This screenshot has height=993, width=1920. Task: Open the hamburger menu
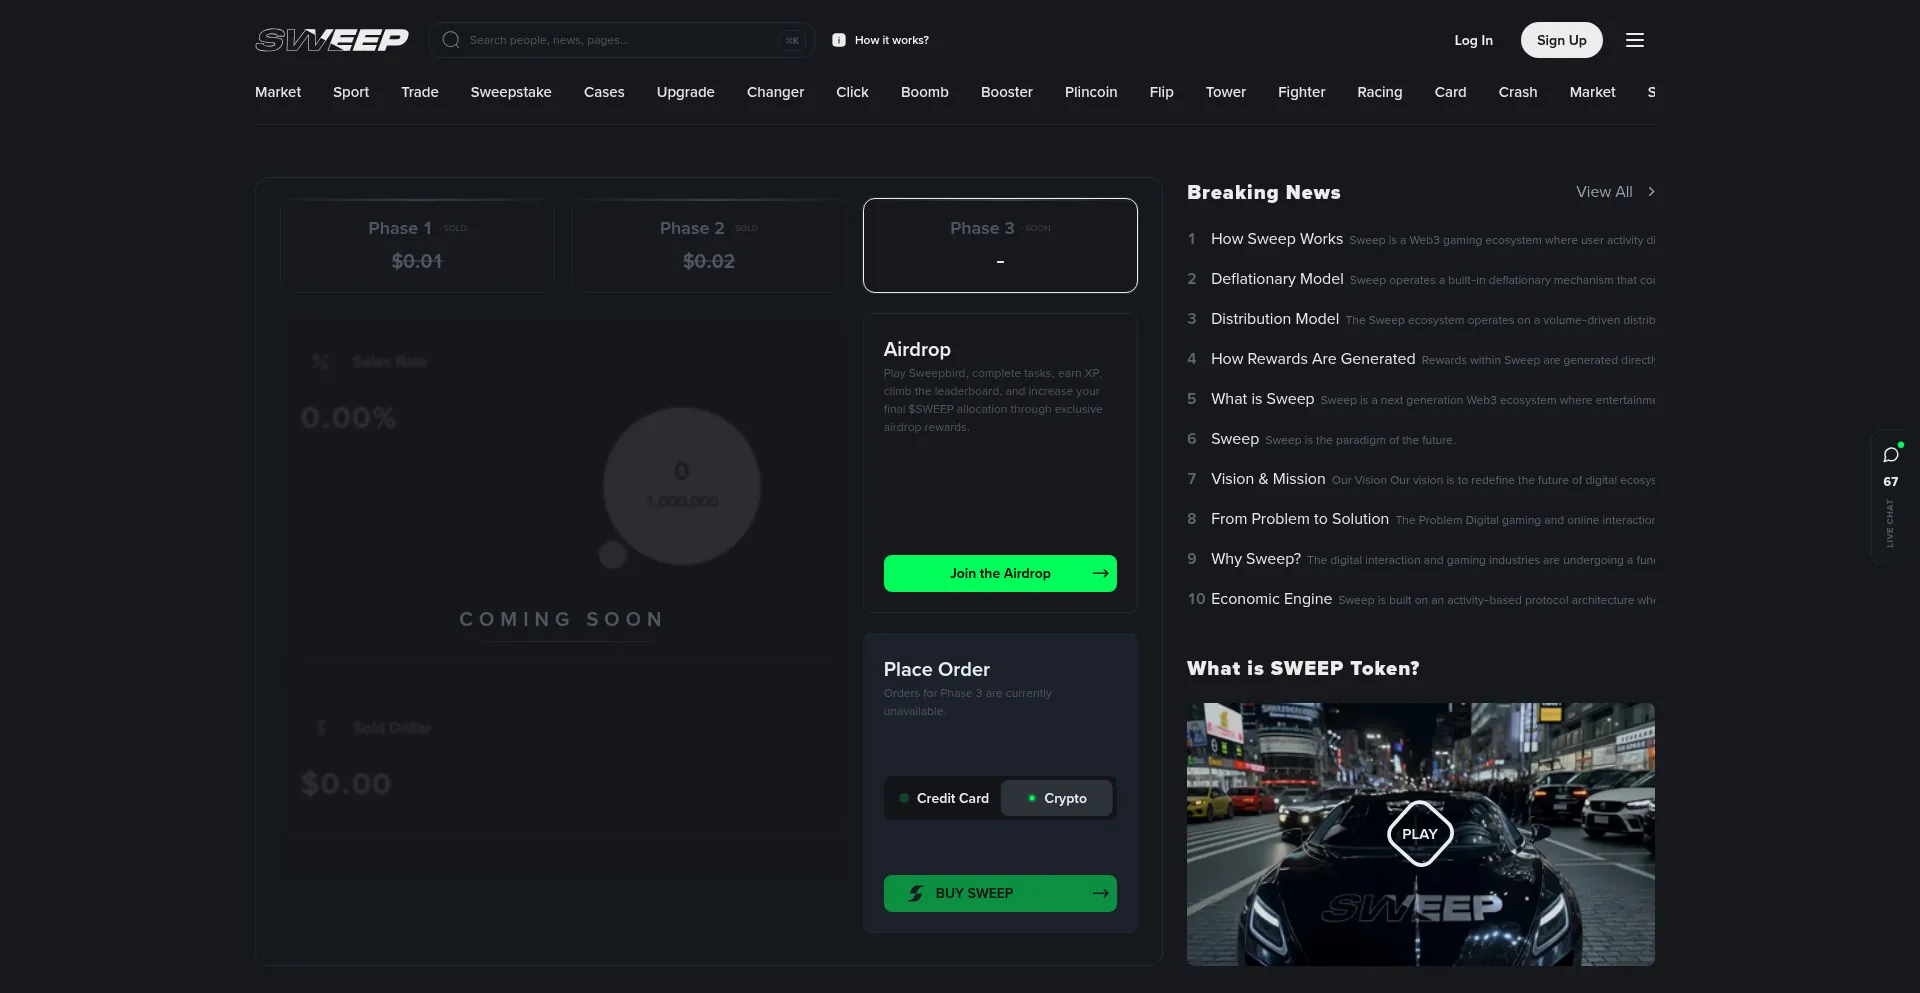click(x=1635, y=40)
